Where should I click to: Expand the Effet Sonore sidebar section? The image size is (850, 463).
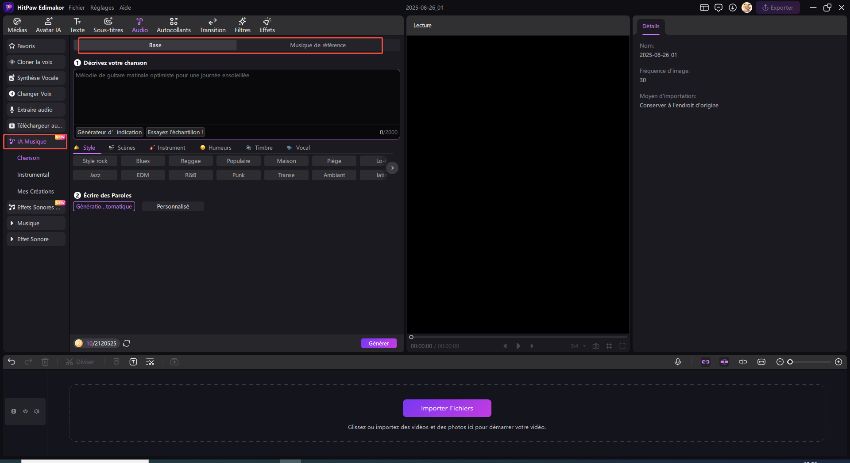pyautogui.click(x=35, y=239)
